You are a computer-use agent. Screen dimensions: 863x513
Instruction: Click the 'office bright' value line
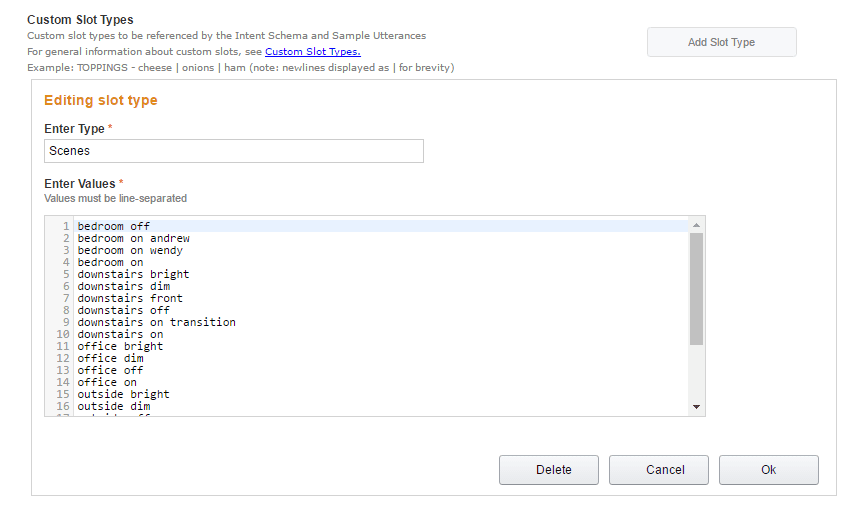coord(120,346)
